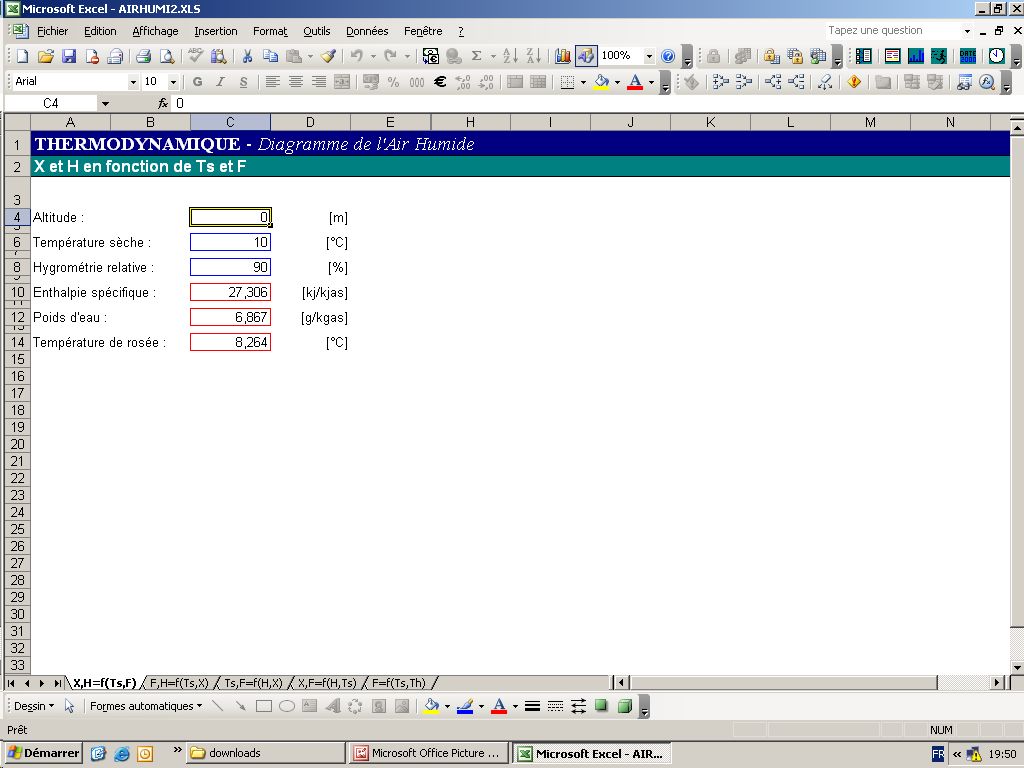This screenshot has height=768, width=1024.
Task: Open the Données menu
Action: (367, 31)
